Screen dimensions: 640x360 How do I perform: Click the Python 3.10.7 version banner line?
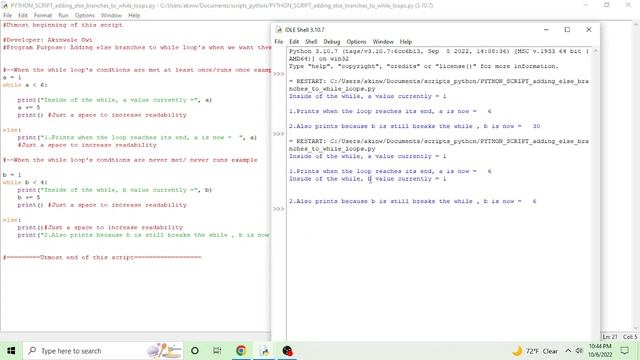439,51
